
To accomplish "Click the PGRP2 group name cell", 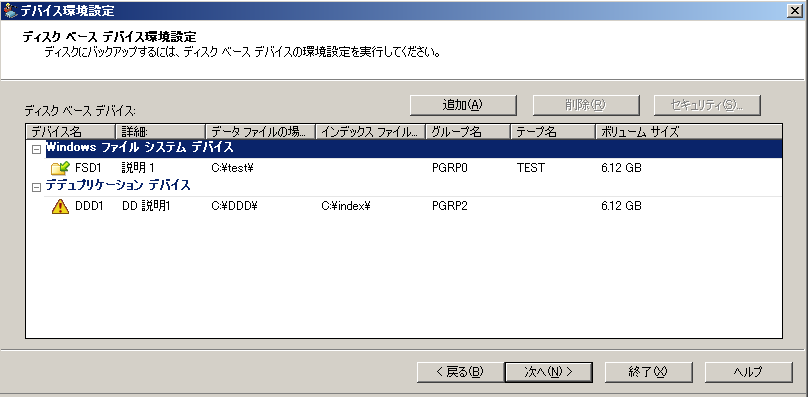I will tap(449, 207).
